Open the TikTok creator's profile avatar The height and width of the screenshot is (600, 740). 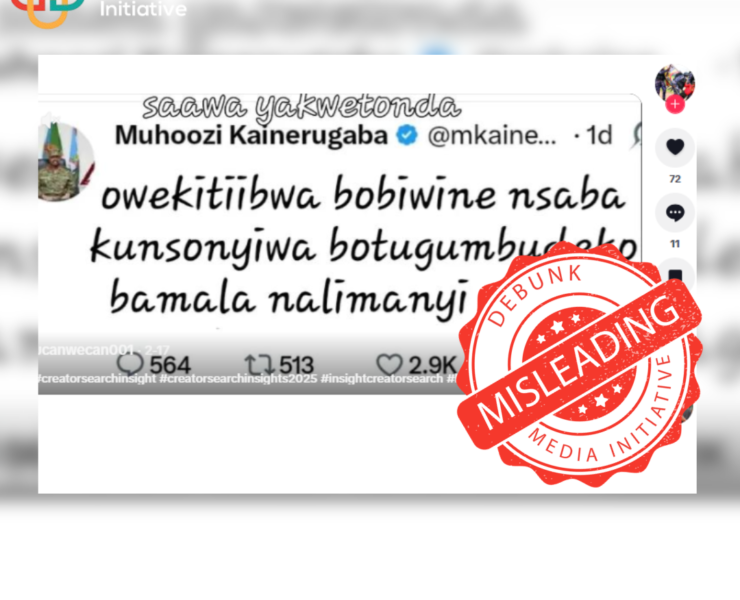[675, 84]
